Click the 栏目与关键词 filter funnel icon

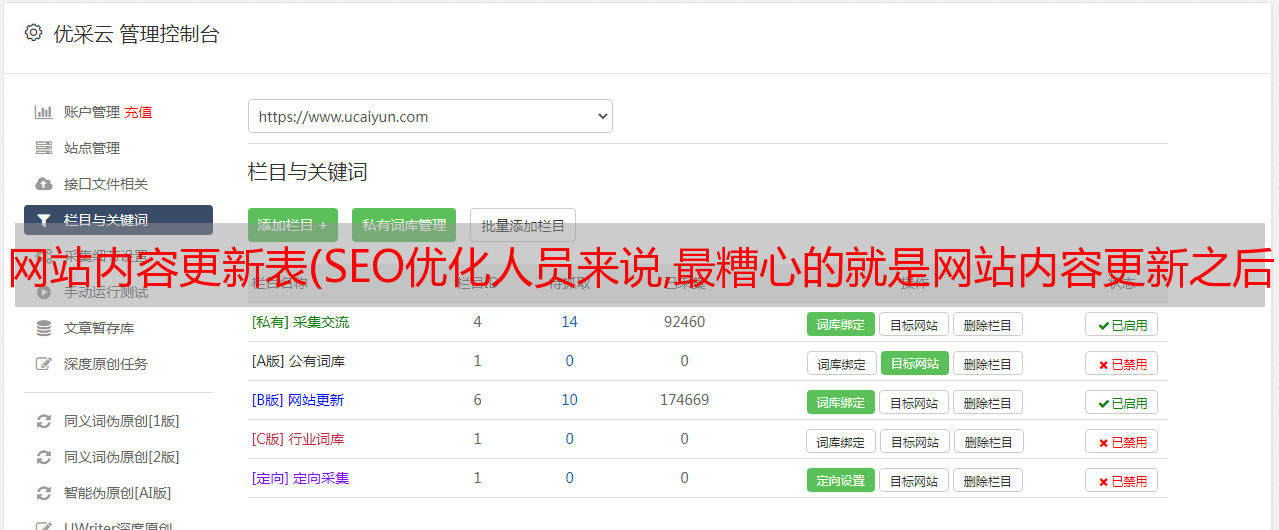click(x=44, y=220)
